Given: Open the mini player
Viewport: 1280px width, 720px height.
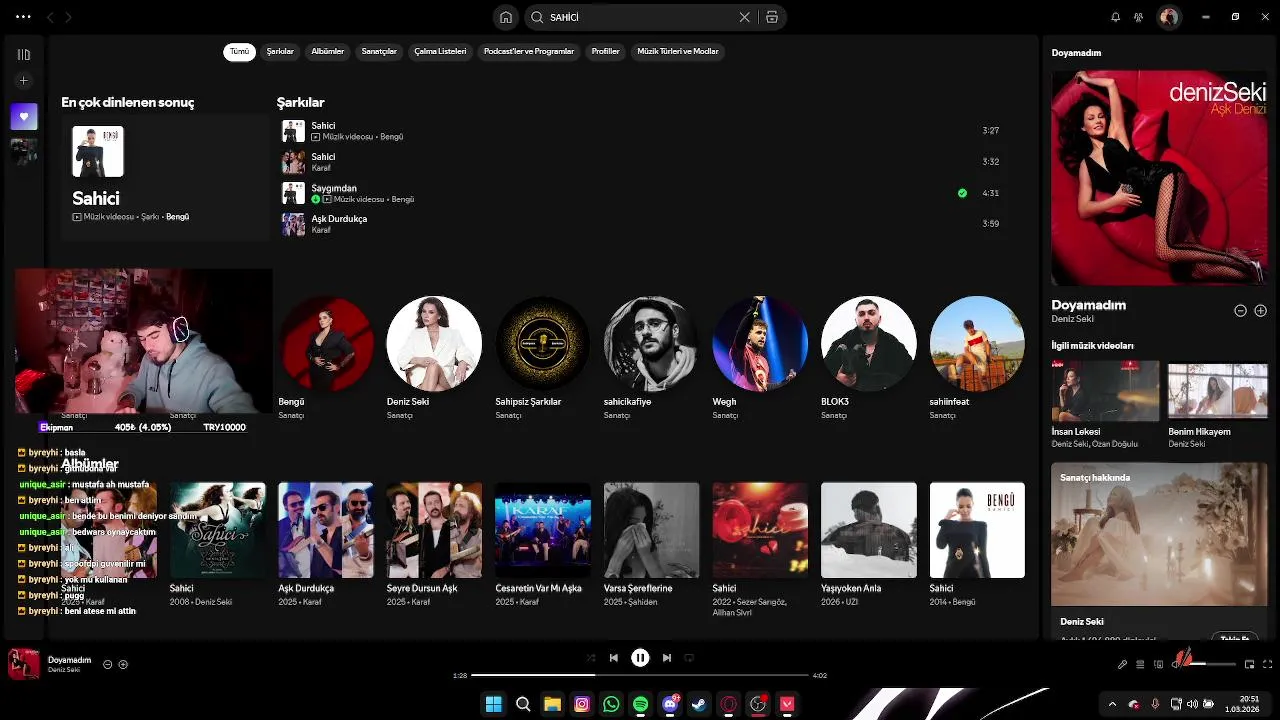Looking at the screenshot, I should [x=1249, y=664].
